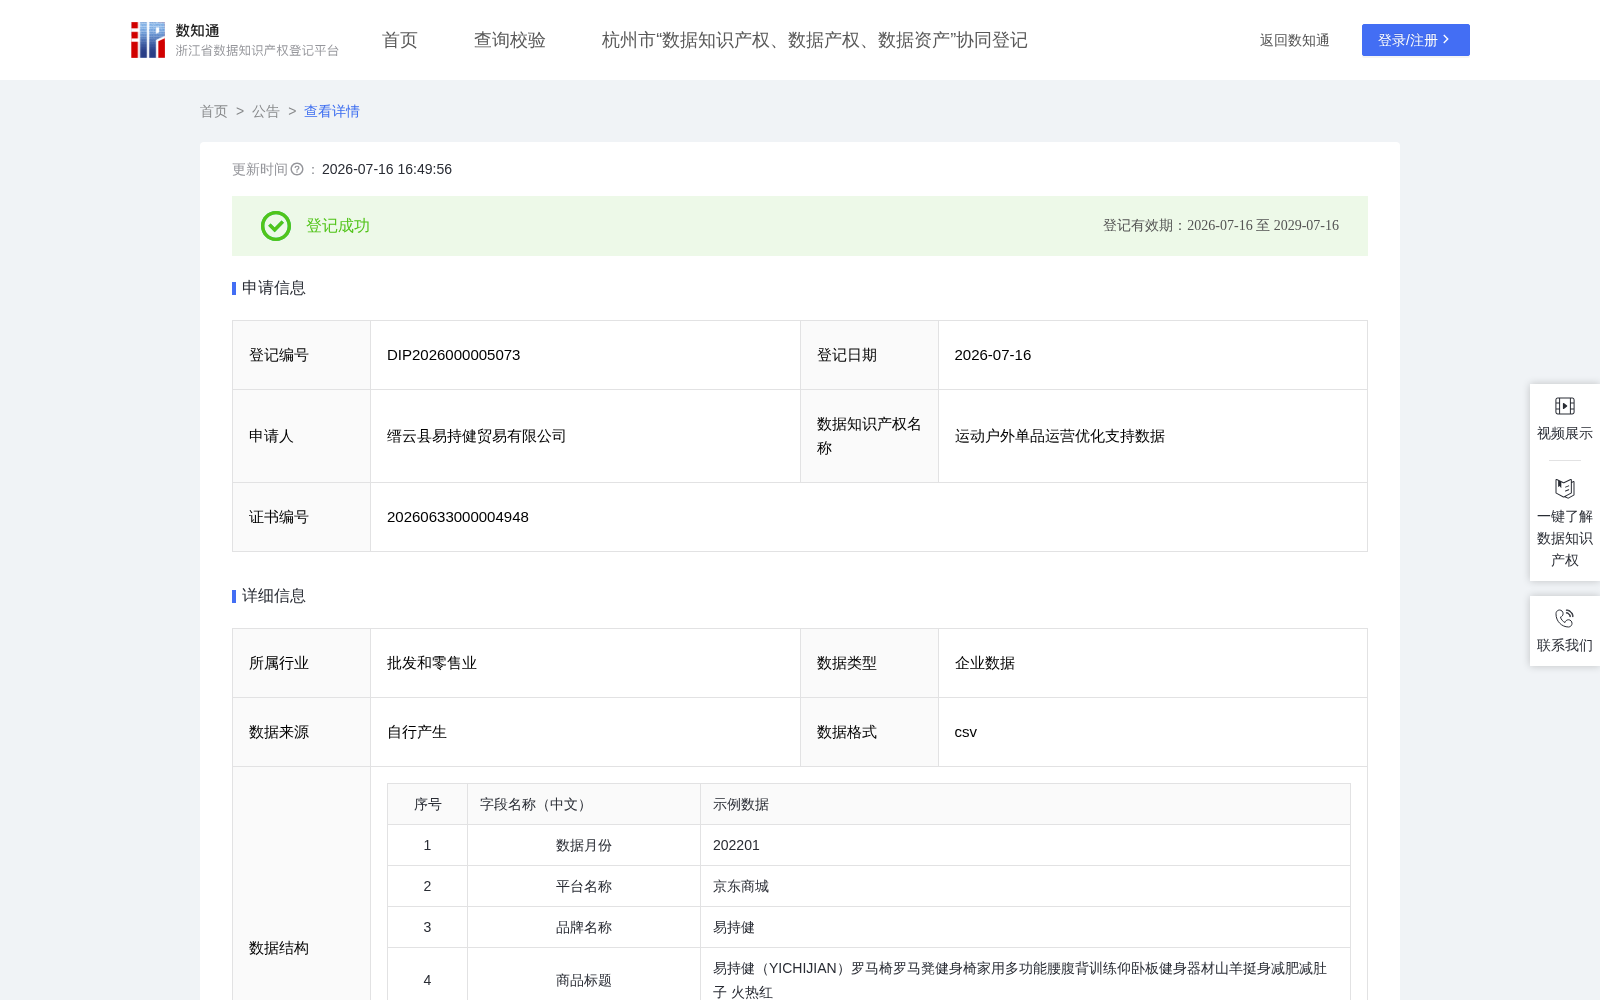This screenshot has height=1000, width=1600.
Task: Click the 序号 column header
Action: [x=428, y=804]
